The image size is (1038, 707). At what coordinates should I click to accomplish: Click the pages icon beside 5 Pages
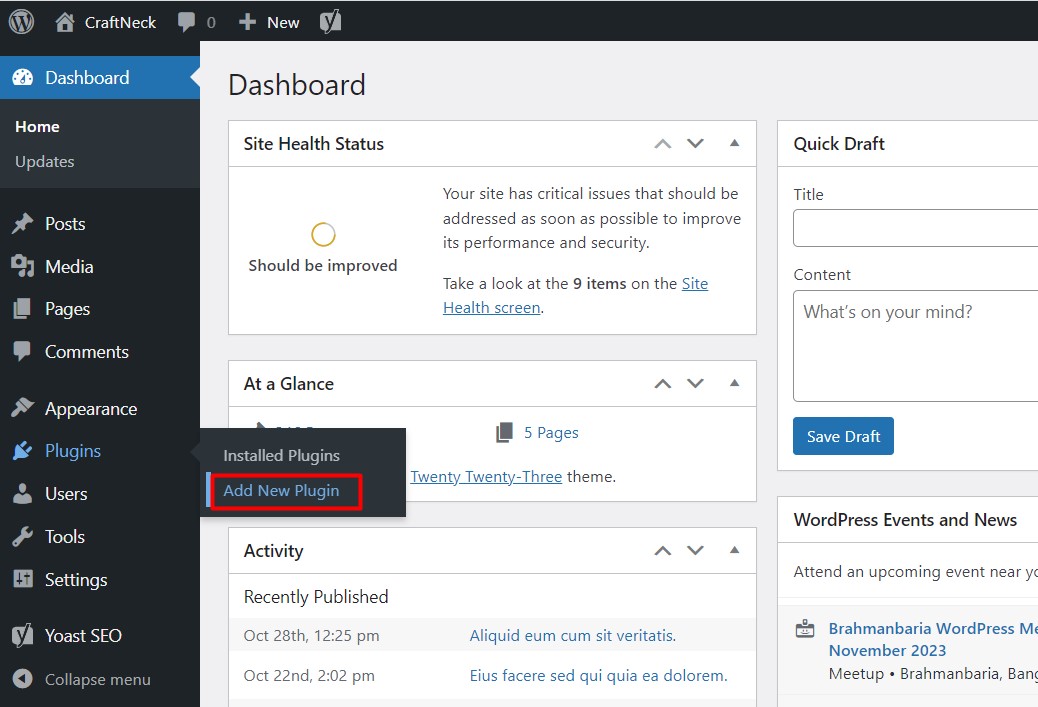coord(504,432)
